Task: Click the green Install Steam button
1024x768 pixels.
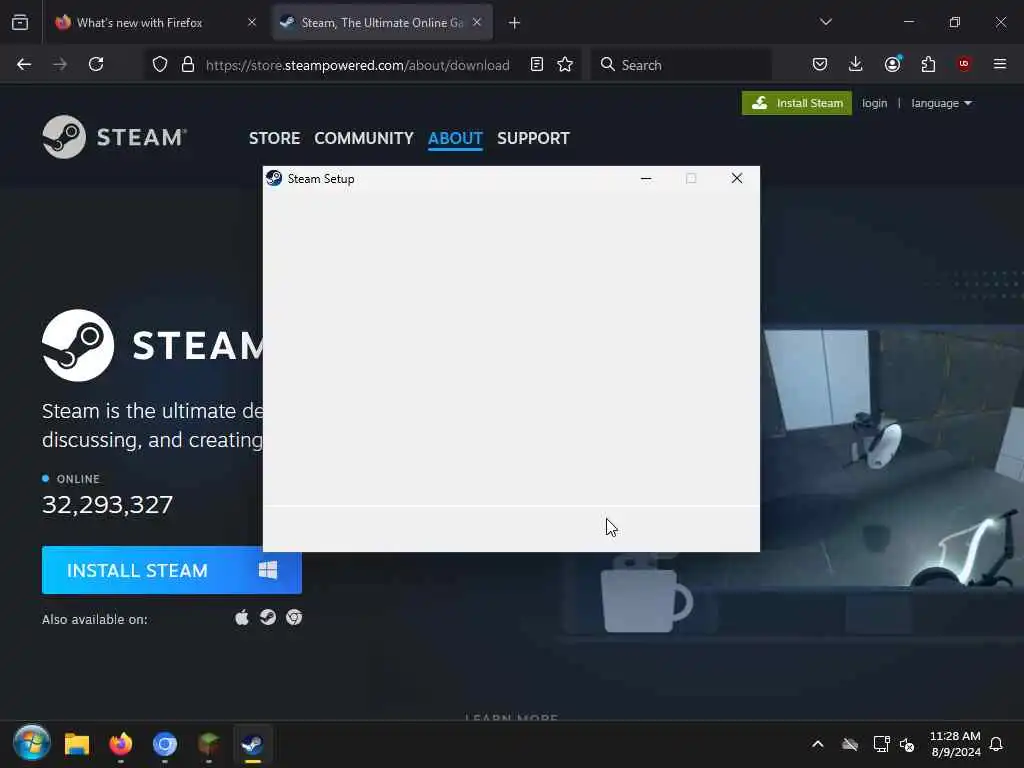Action: 797,103
